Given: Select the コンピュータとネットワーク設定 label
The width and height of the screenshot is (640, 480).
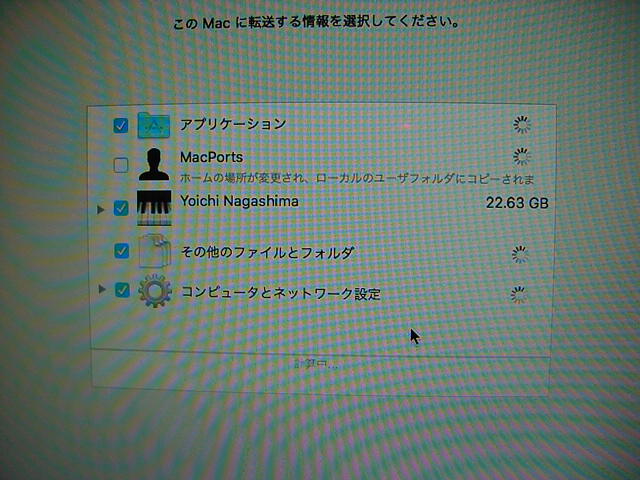Looking at the screenshot, I should pyautogui.click(x=281, y=293).
